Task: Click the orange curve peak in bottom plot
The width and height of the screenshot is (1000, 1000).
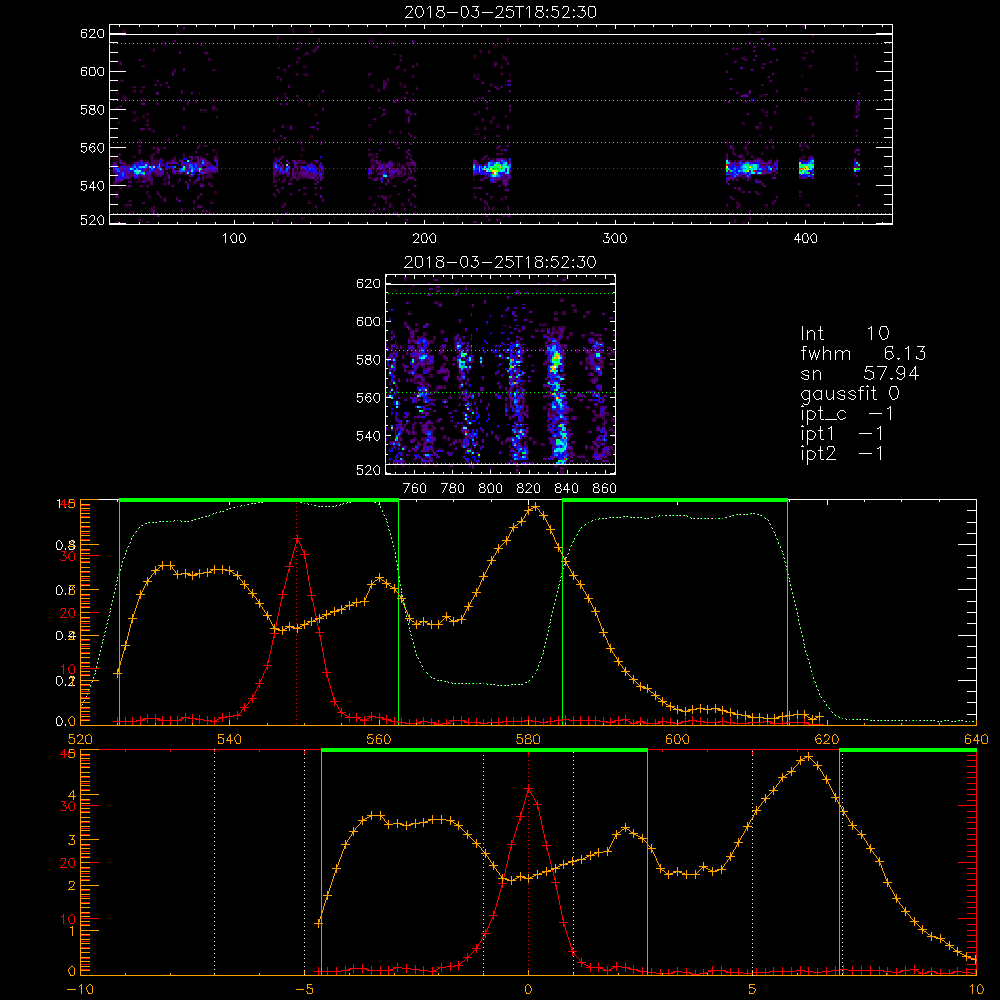Action: pos(809,757)
